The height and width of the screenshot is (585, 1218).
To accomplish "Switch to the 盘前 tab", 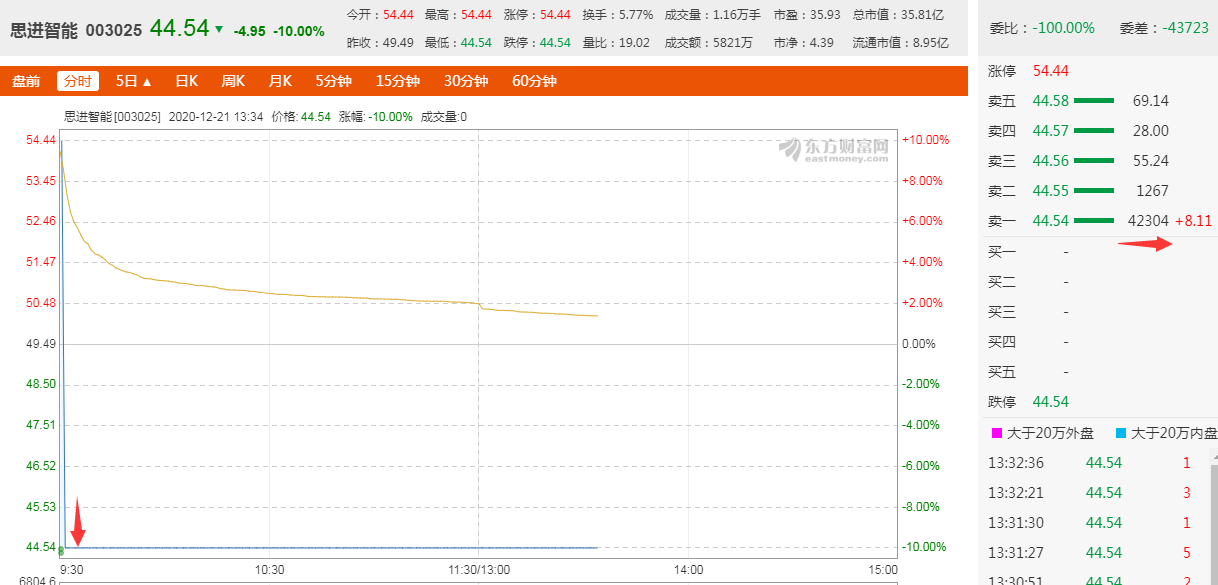I will tap(26, 81).
